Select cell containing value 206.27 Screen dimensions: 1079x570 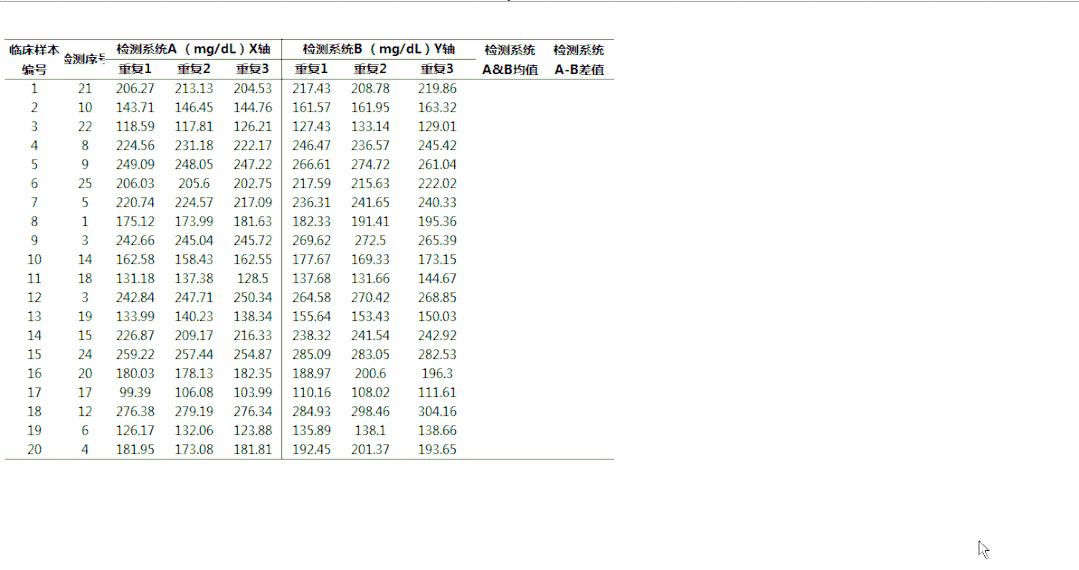click(x=135, y=89)
